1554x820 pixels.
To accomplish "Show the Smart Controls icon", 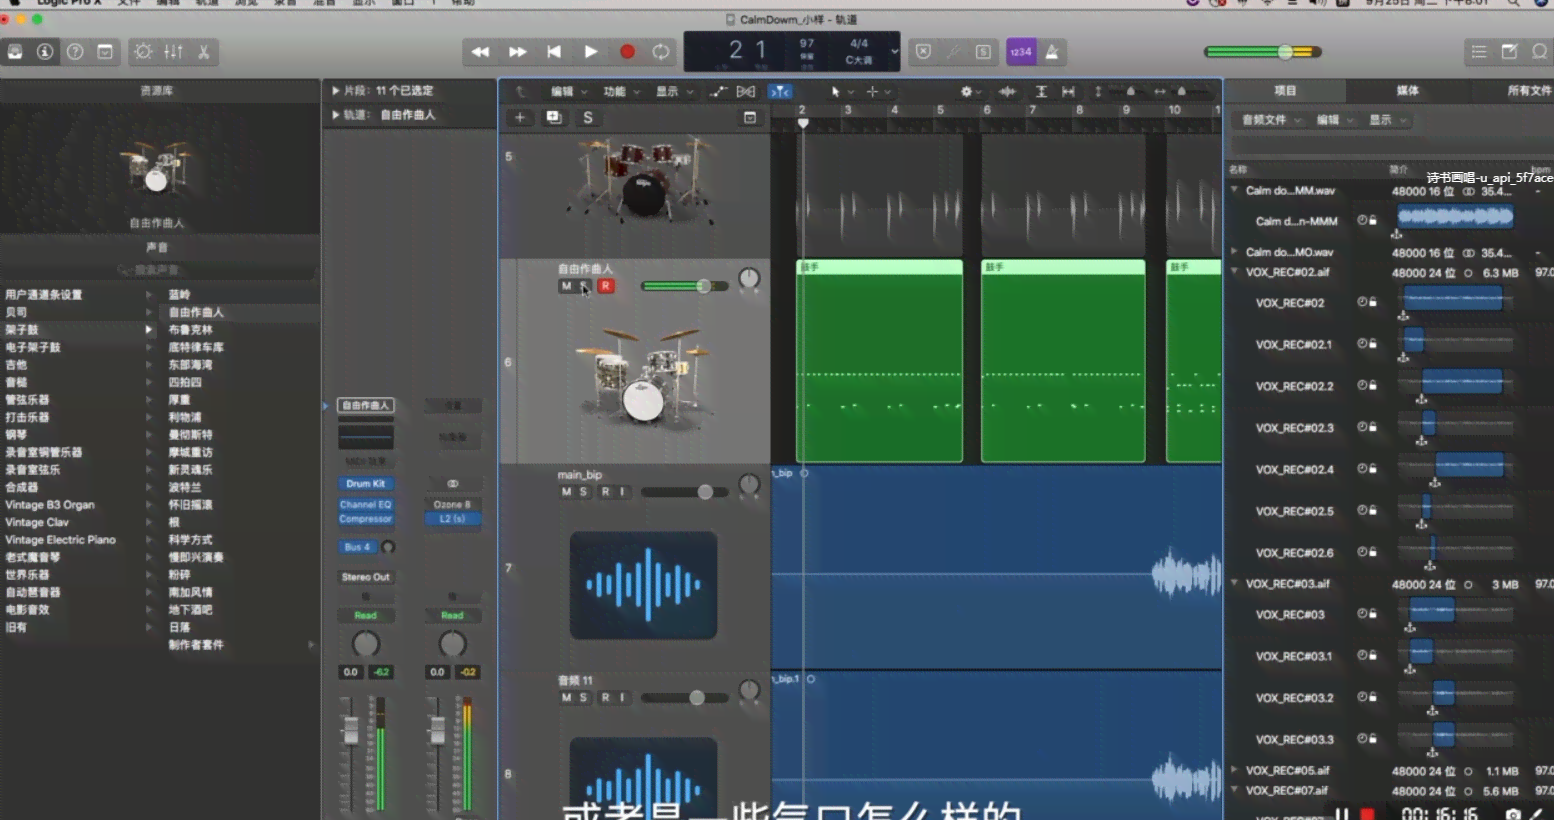I will pyautogui.click(x=143, y=52).
